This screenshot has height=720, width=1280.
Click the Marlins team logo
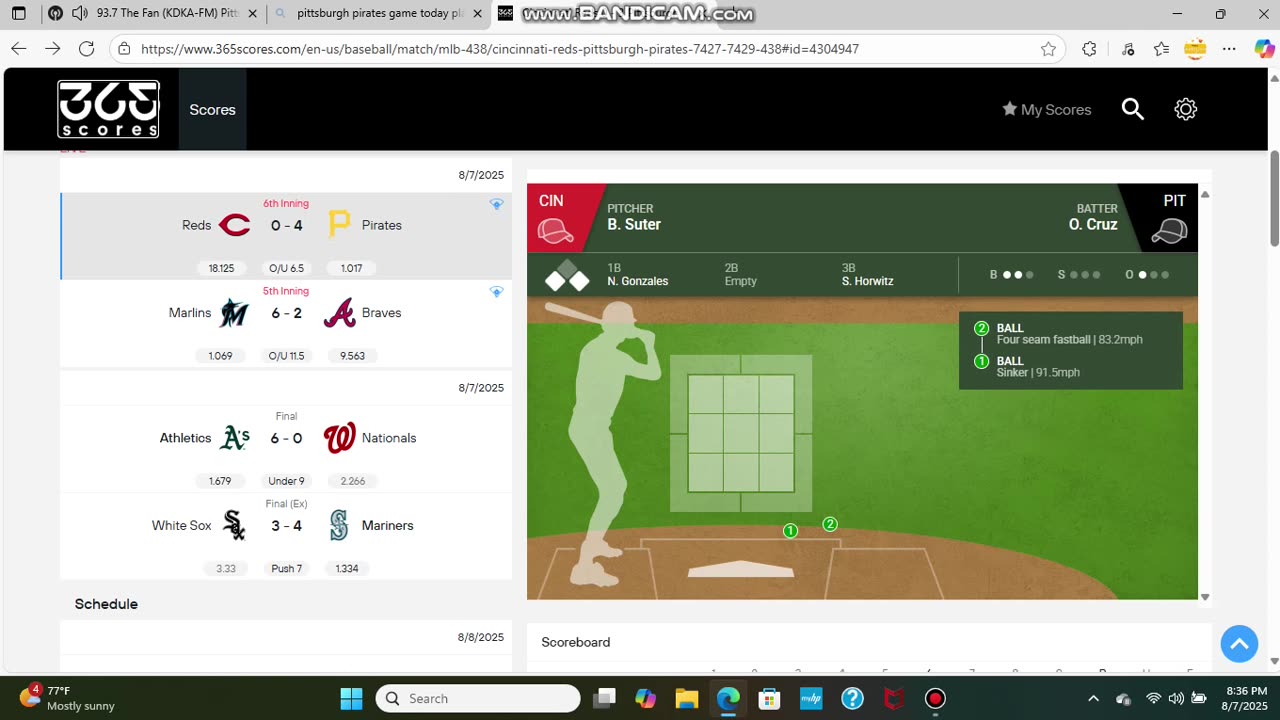[x=234, y=313]
